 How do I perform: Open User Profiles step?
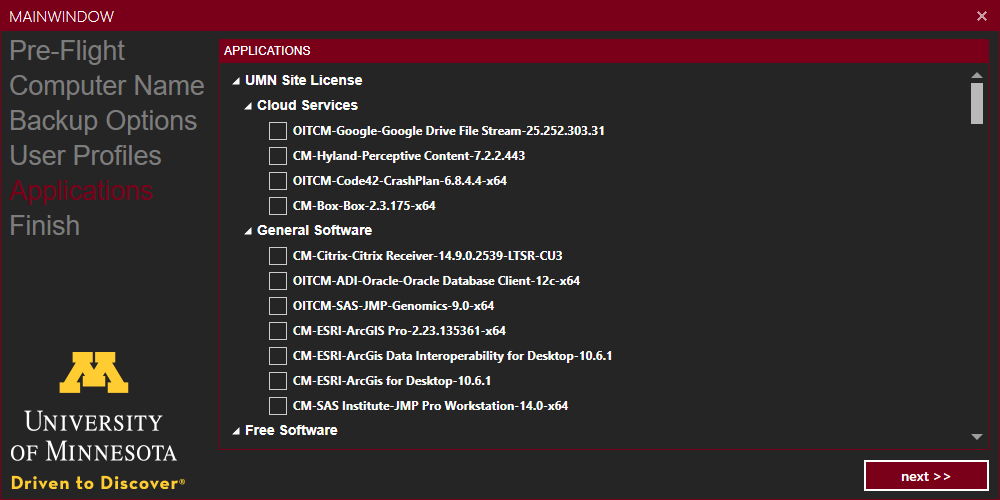click(x=85, y=156)
